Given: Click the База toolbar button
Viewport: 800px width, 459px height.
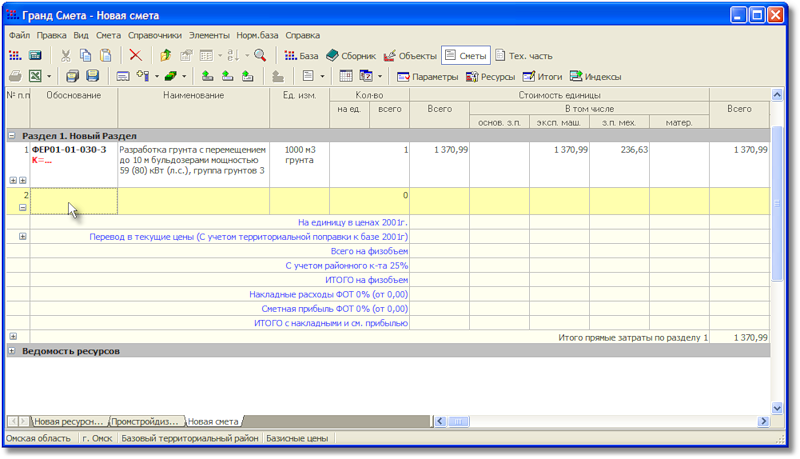Looking at the screenshot, I should pos(301,56).
